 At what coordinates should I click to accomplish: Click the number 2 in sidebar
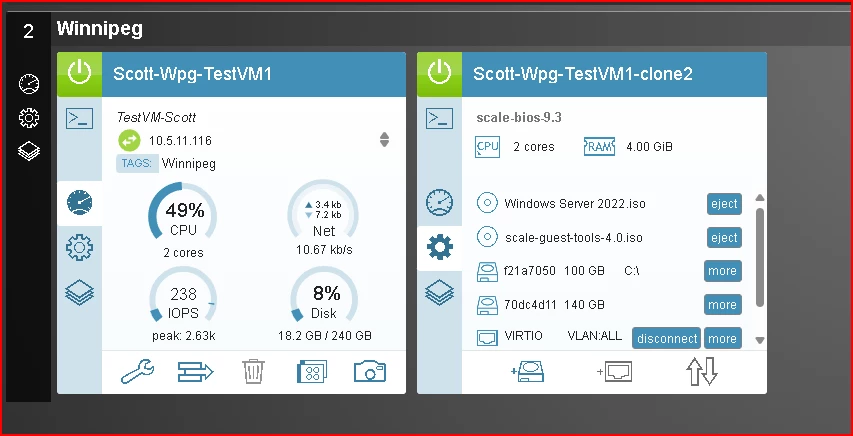(28, 32)
